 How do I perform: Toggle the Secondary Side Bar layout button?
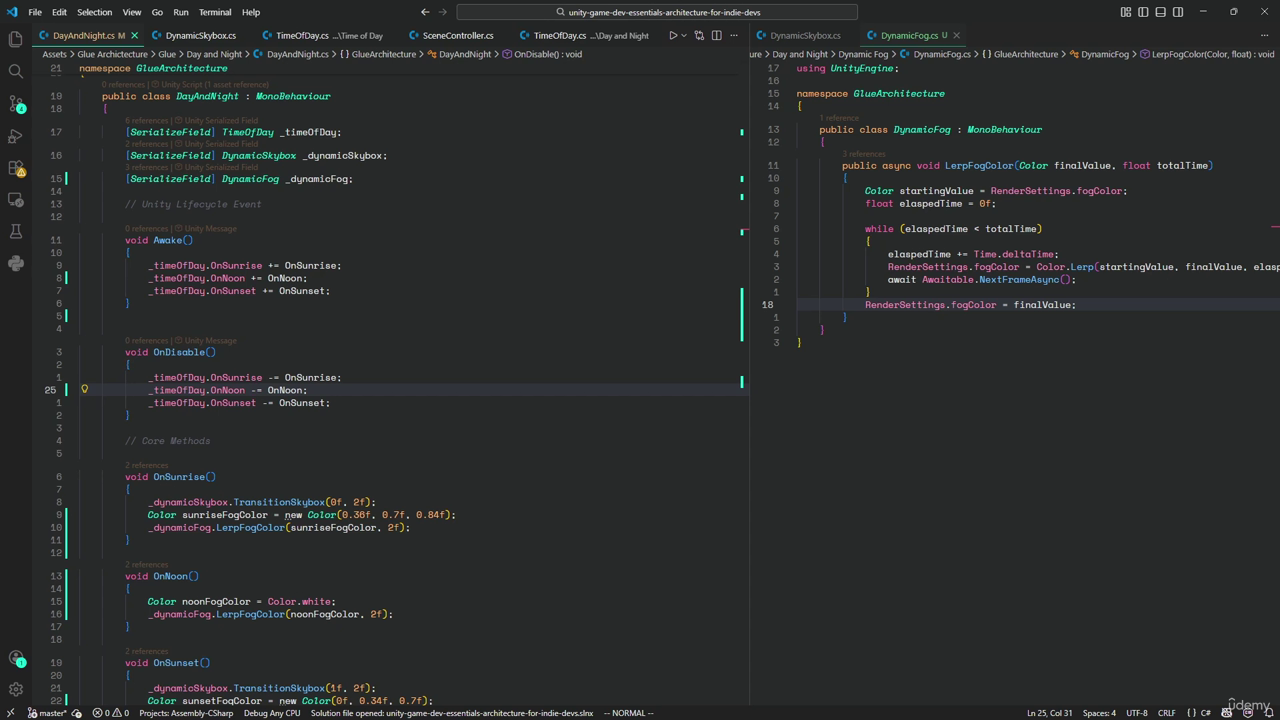click(x=1178, y=12)
